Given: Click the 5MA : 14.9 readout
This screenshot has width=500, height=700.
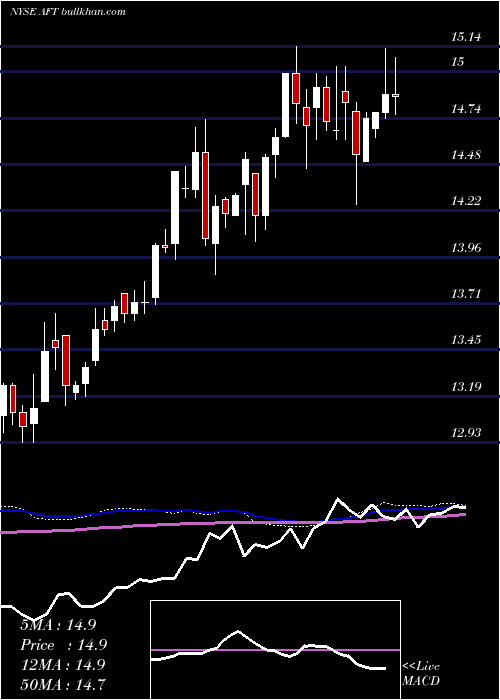Looking at the screenshot, I should tap(58, 624).
